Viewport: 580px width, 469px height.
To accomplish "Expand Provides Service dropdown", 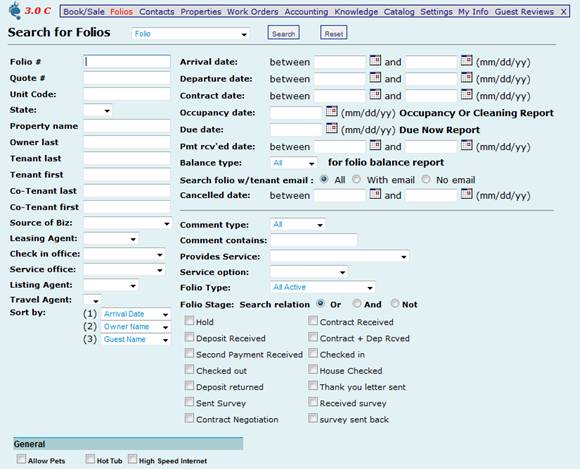I will coord(340,257).
